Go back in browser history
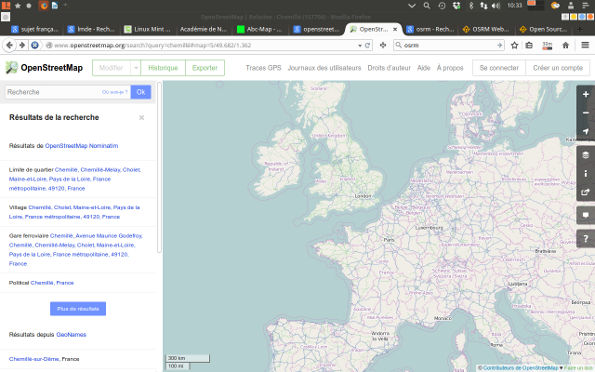 9,45
